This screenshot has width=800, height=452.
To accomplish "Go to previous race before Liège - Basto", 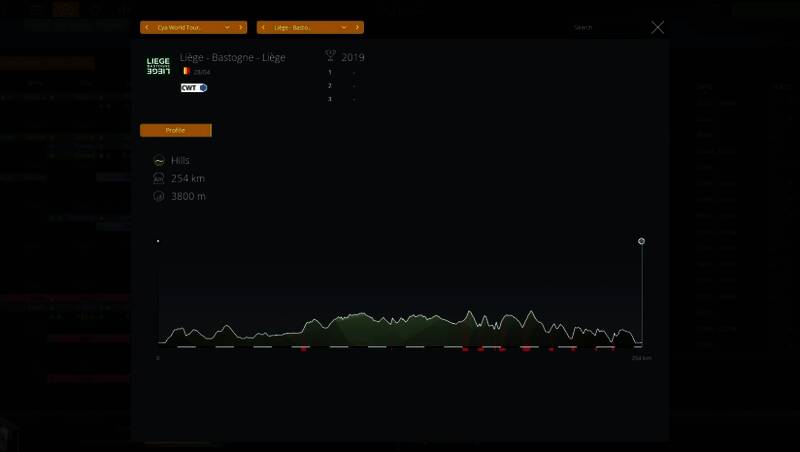I will click(262, 27).
